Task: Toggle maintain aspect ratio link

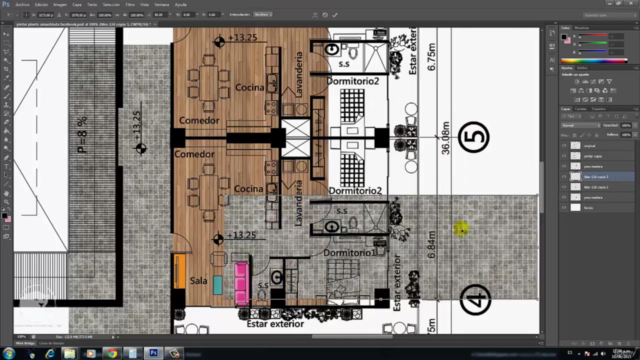Action: 118,15
